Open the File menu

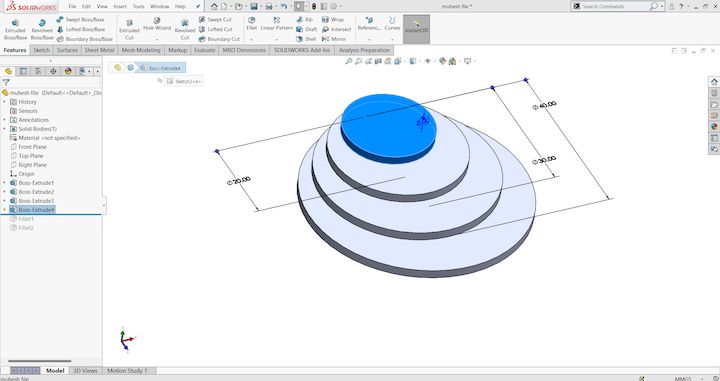pos(72,6)
